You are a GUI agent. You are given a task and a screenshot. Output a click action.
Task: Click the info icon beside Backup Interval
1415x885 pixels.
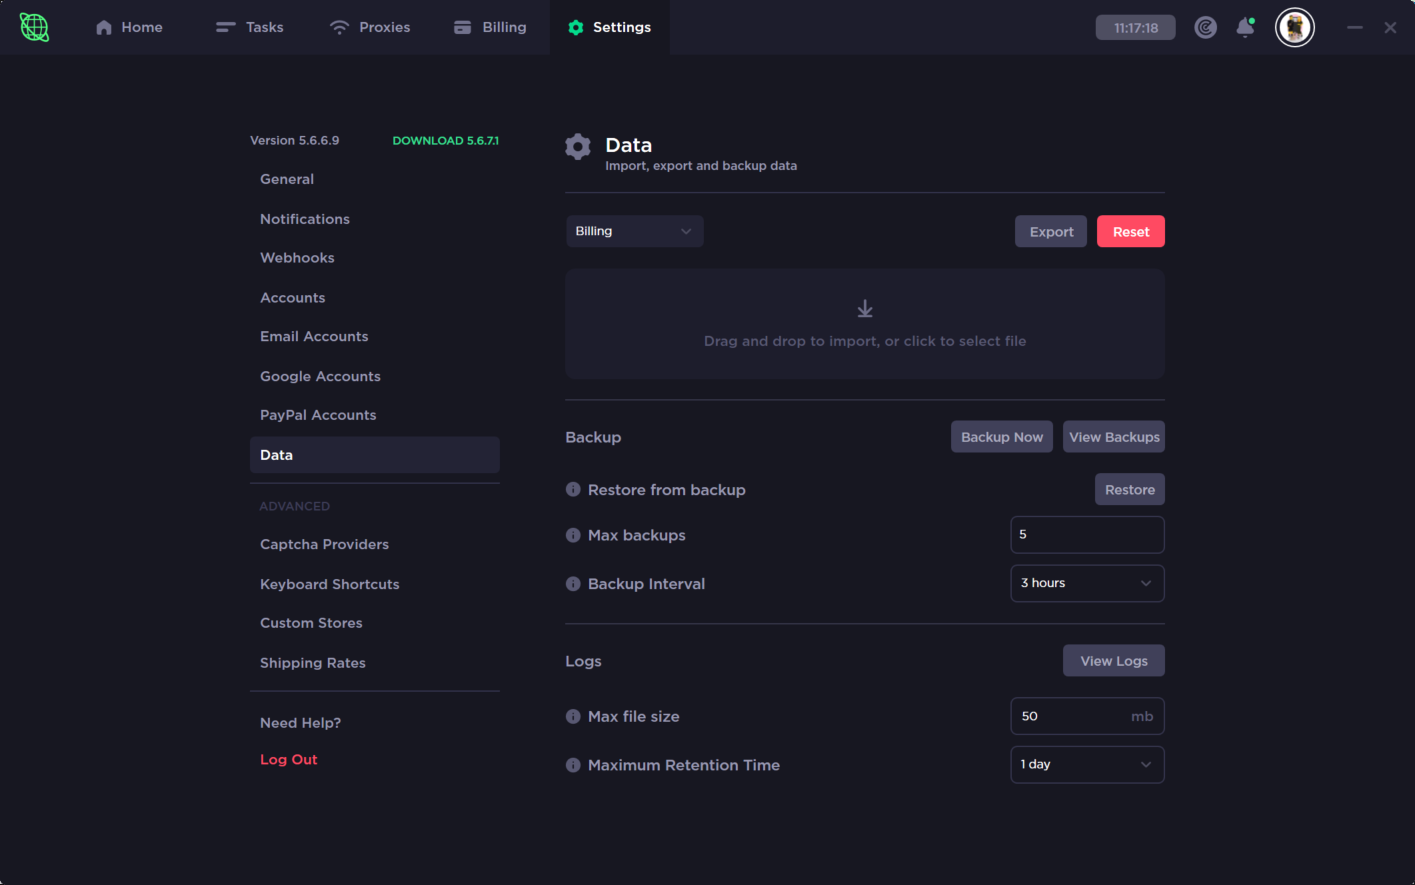(573, 584)
